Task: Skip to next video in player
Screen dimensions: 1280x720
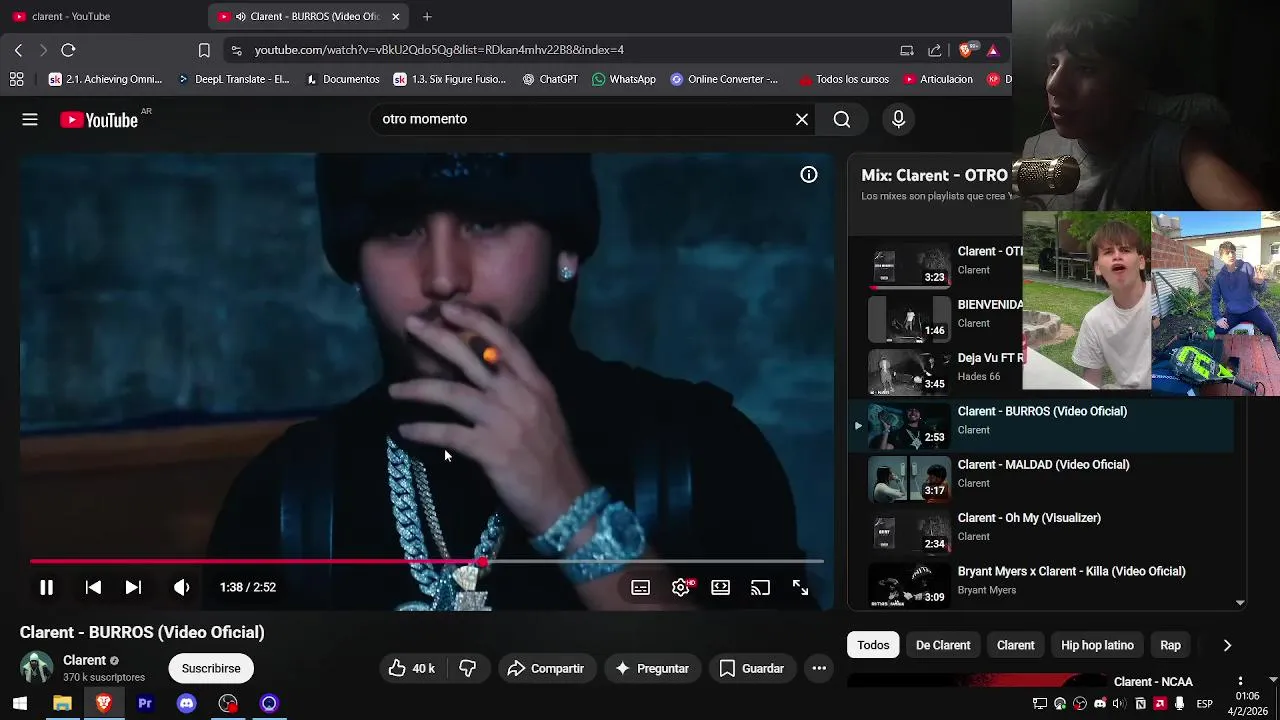Action: coord(133,588)
